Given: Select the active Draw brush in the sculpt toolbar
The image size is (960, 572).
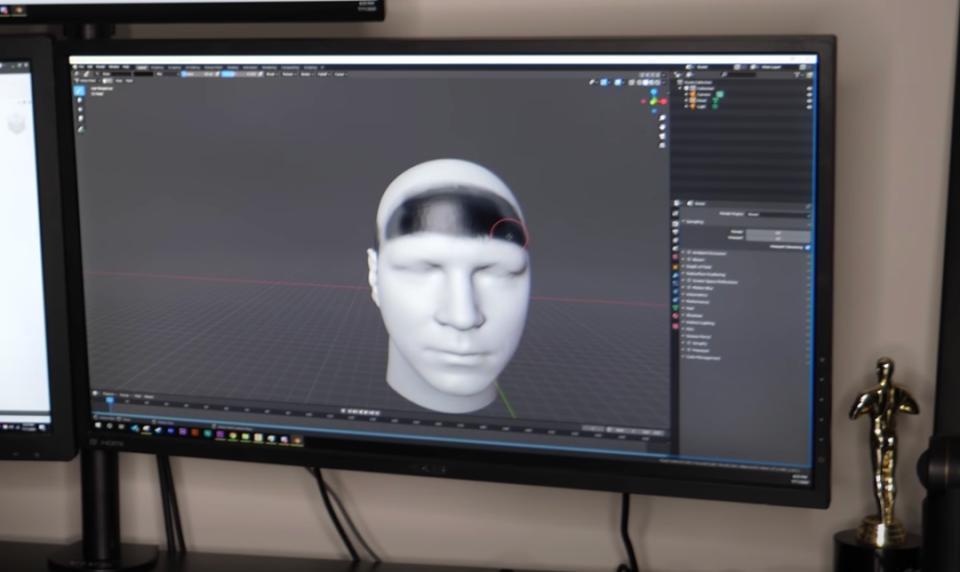Looking at the screenshot, I should [x=80, y=90].
